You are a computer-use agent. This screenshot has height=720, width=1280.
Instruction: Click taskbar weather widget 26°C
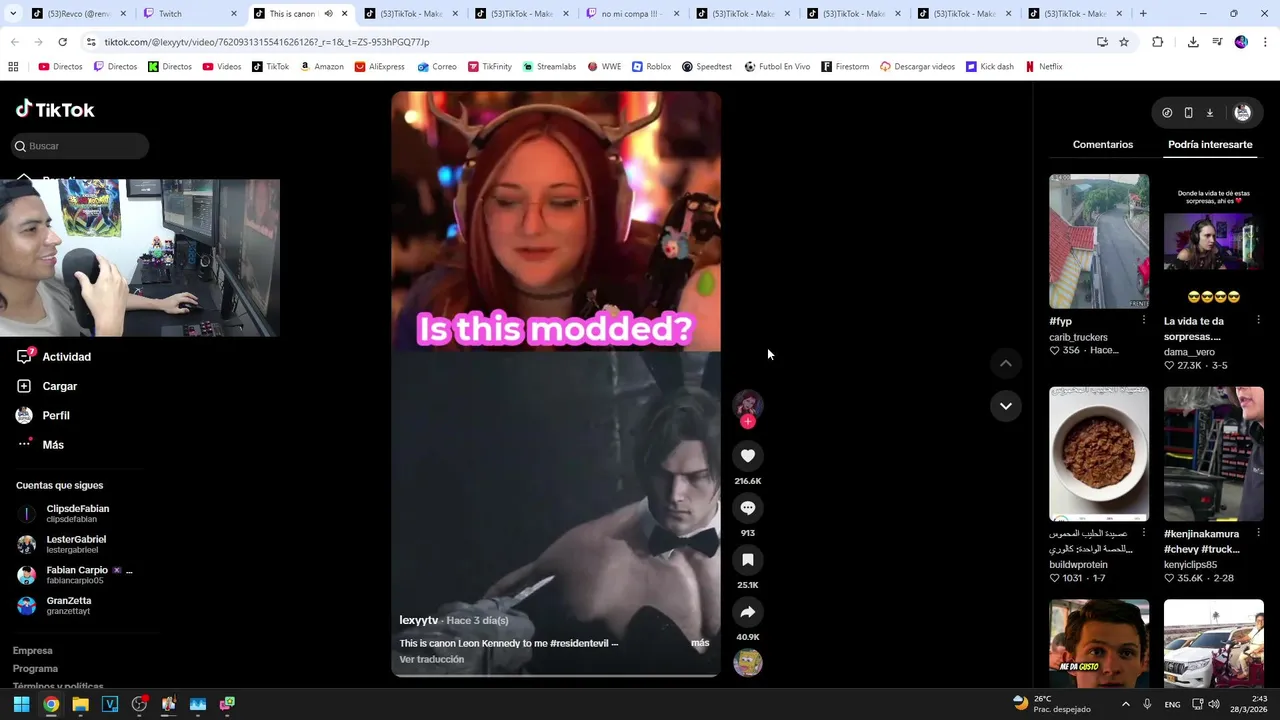pos(1051,704)
